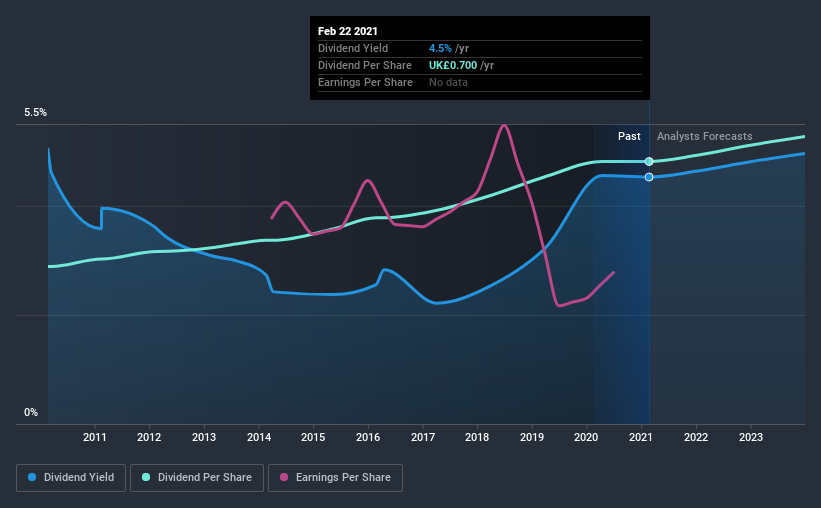Click the Past region label
This screenshot has height=508, width=821.
point(629,136)
